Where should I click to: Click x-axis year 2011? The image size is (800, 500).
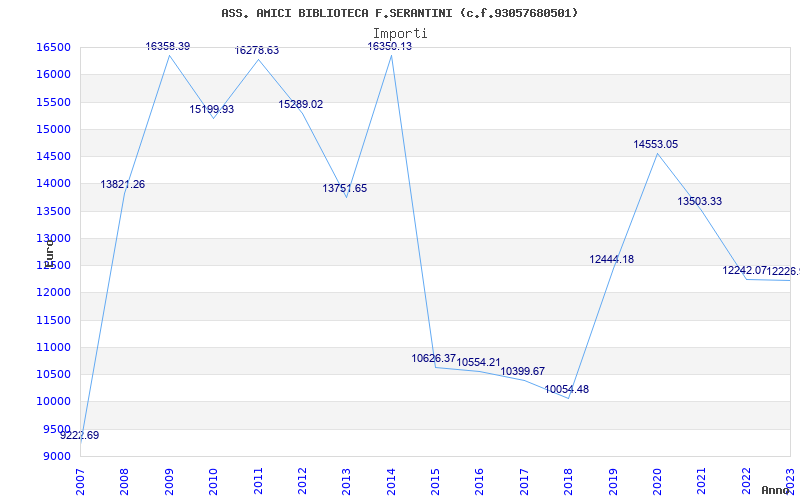pyautogui.click(x=258, y=481)
